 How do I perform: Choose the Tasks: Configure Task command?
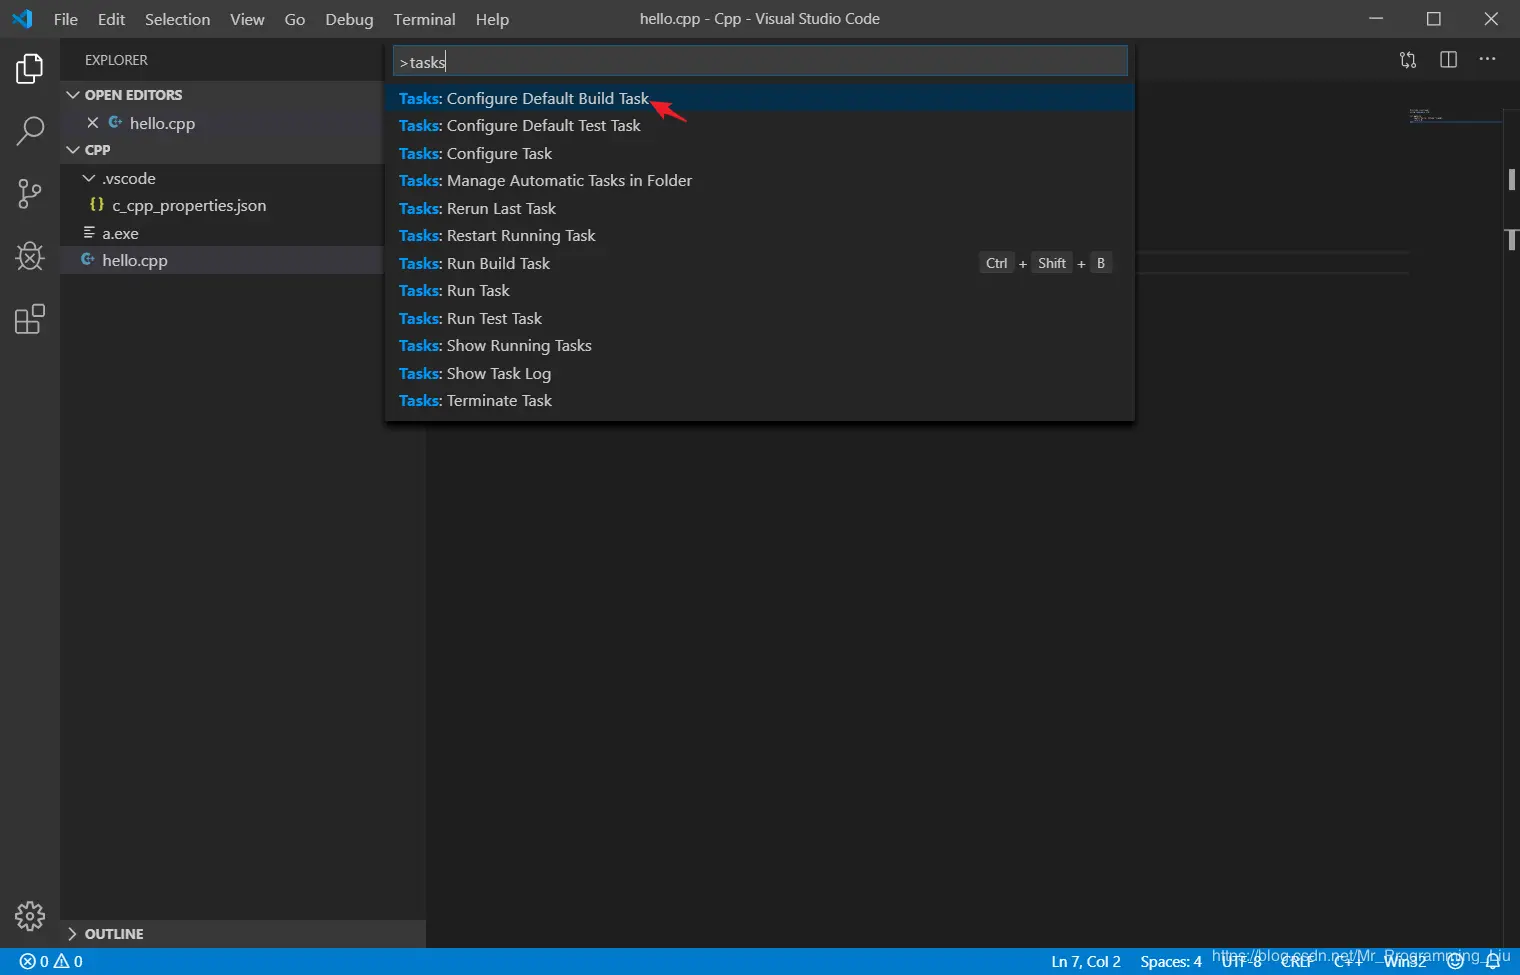[x=760, y=153]
